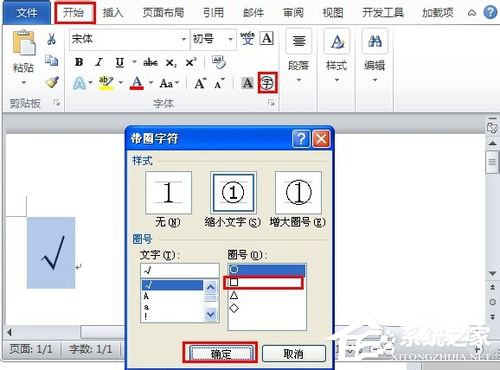Close the Enclose Characters dialog
Image resolution: width=500 pixels, height=370 pixels.
321,138
